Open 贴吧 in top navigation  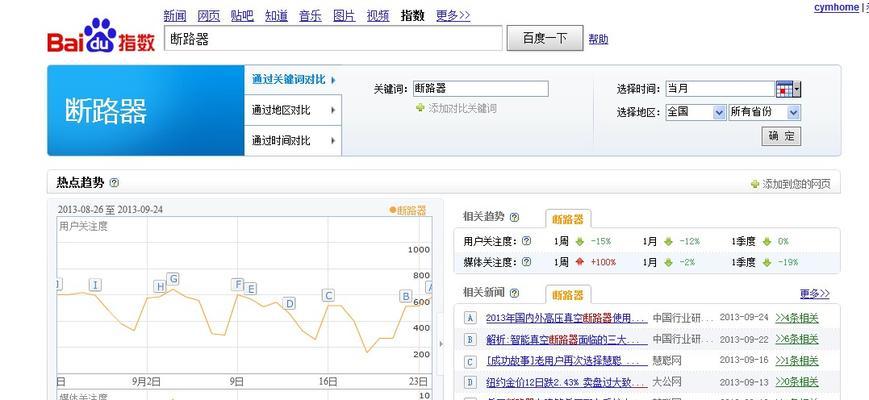[242, 16]
